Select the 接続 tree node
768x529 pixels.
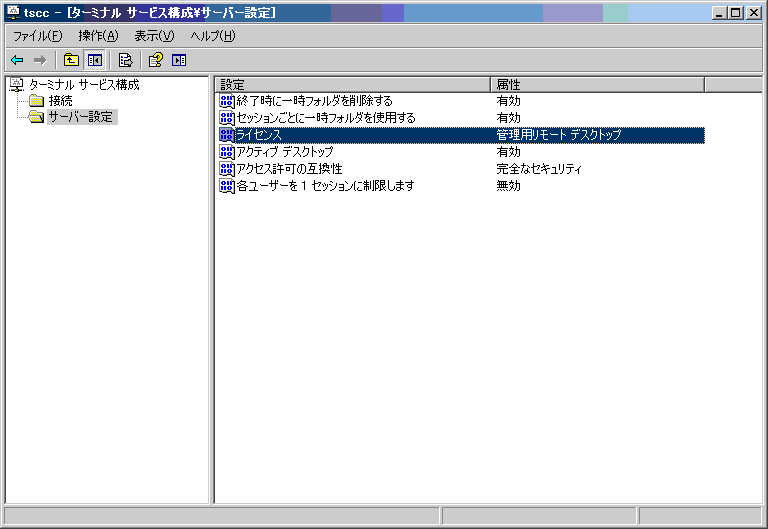[x=60, y=101]
